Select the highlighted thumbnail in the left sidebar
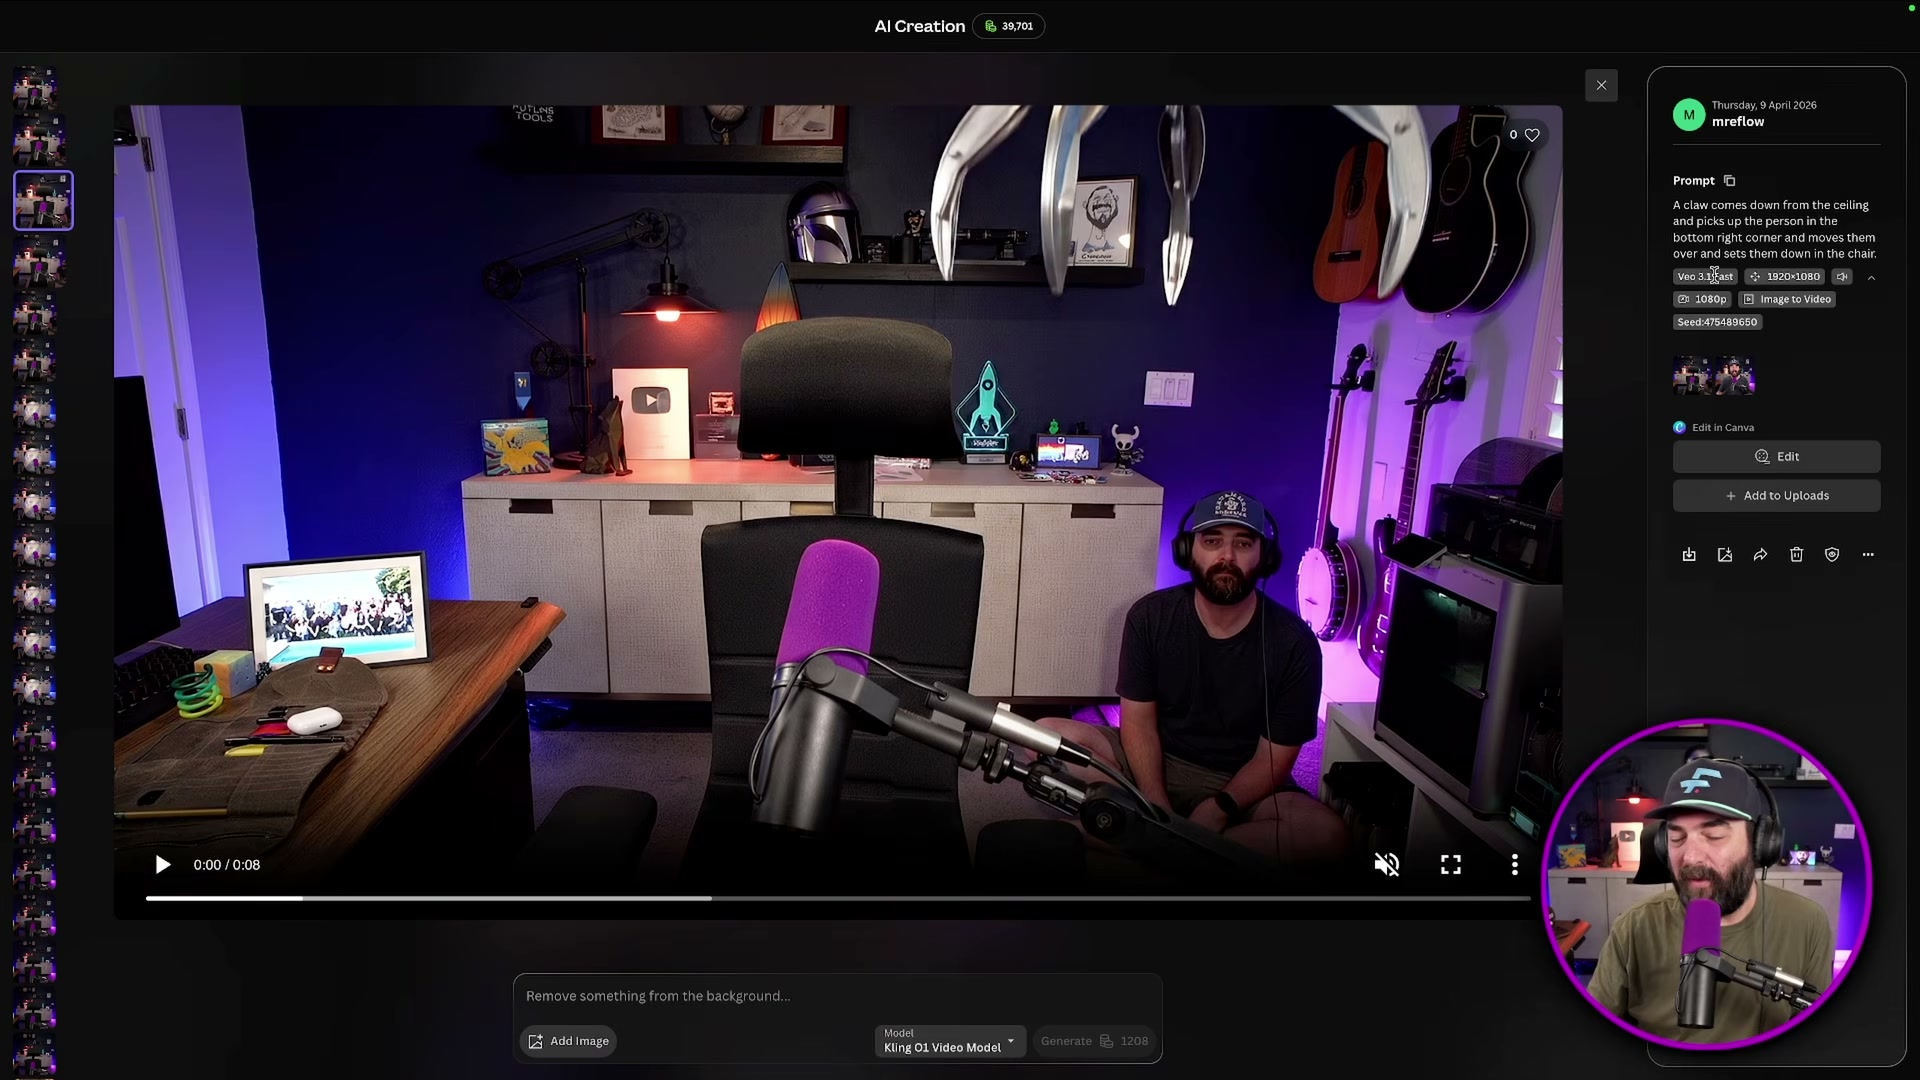 [x=42, y=200]
